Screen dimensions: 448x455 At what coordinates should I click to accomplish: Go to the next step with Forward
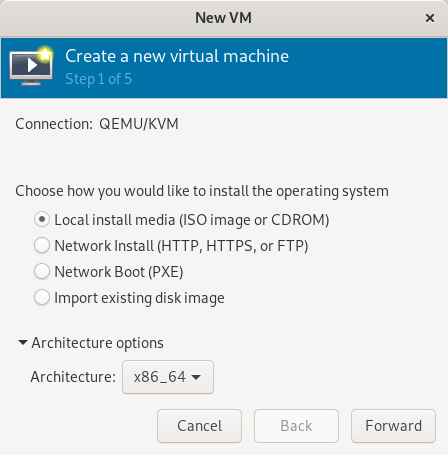[x=393, y=426]
